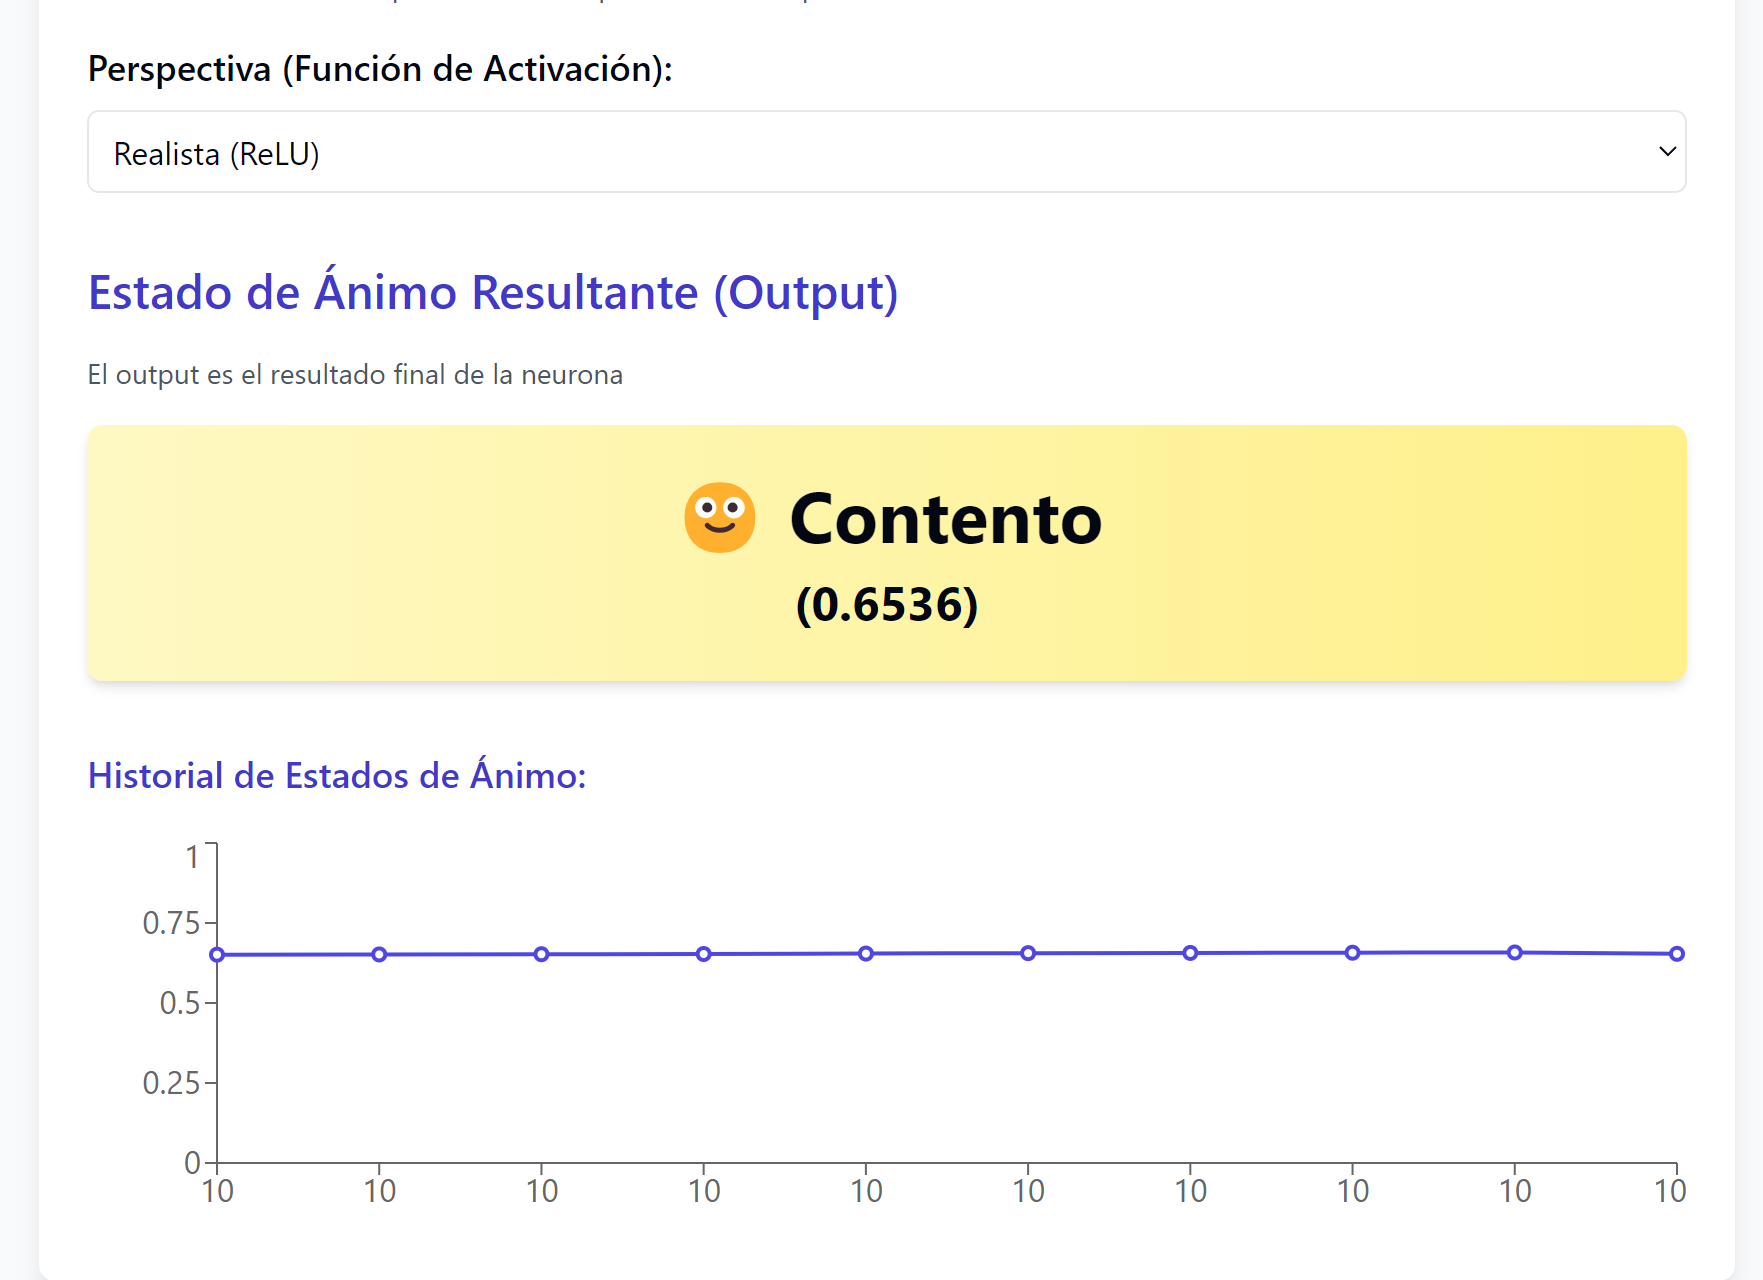This screenshot has width=1763, height=1280.
Task: Click the 0.25 label on the chart's Y axis
Action: tap(172, 1083)
